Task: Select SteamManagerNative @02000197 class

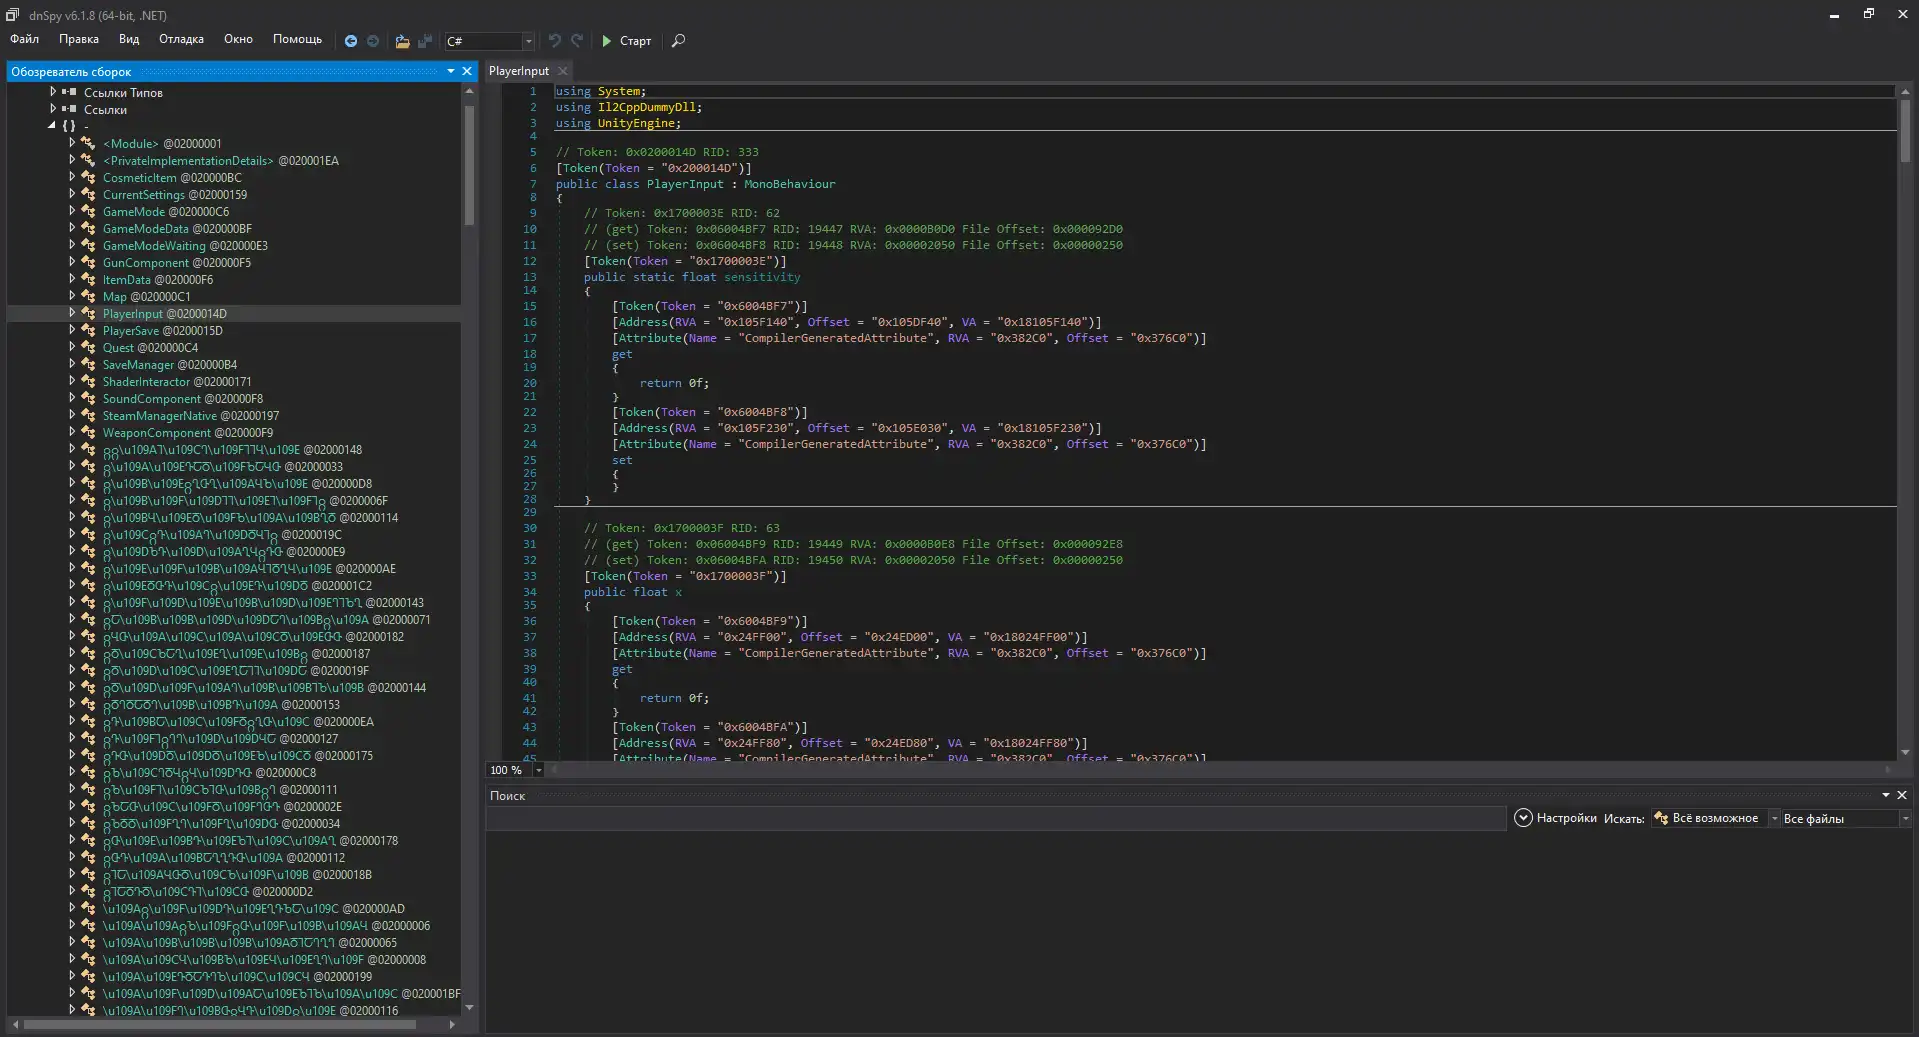Action: 190,415
